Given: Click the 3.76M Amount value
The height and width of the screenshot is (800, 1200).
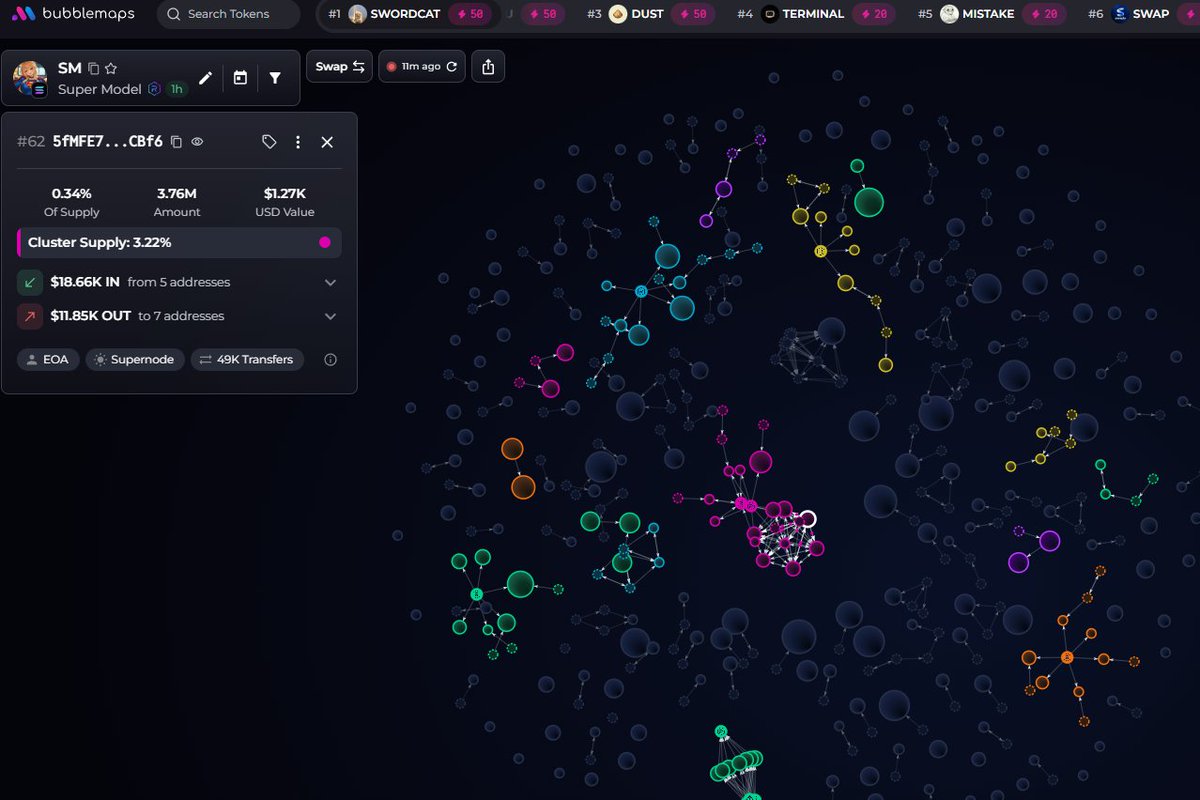Looking at the screenshot, I should 177,193.
